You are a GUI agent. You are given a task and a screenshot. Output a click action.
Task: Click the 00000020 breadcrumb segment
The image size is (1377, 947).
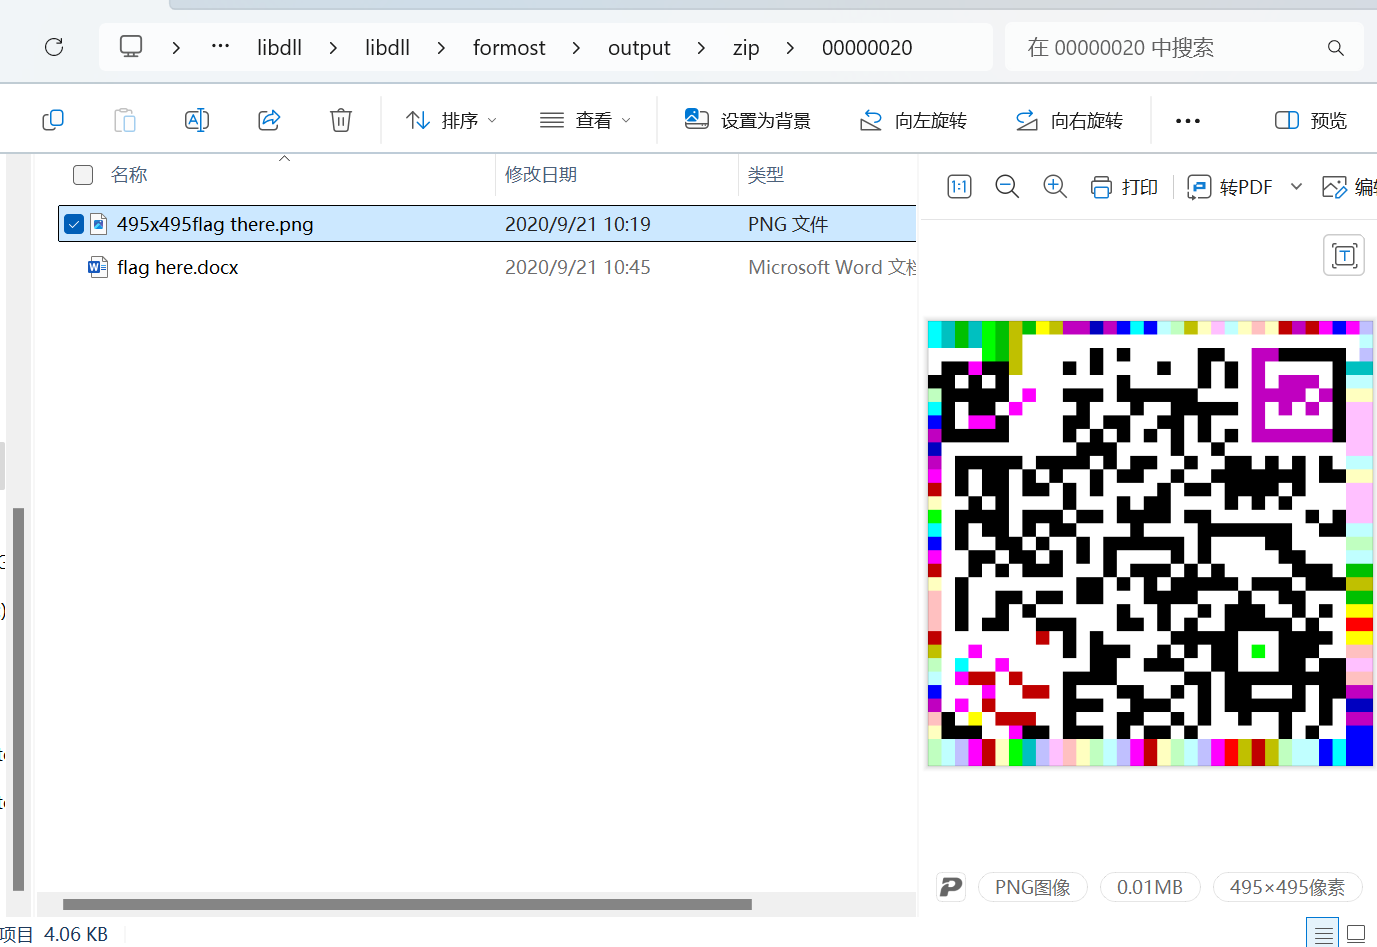[x=867, y=47]
